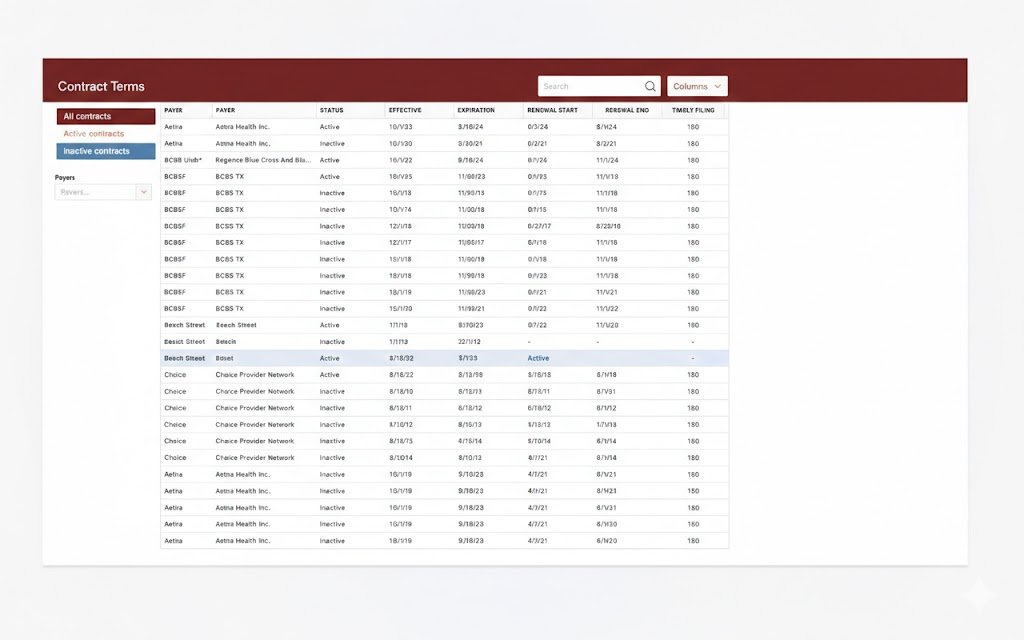Image resolution: width=1024 pixels, height=640 pixels.
Task: Select the All contracts filter
Action: 106,117
